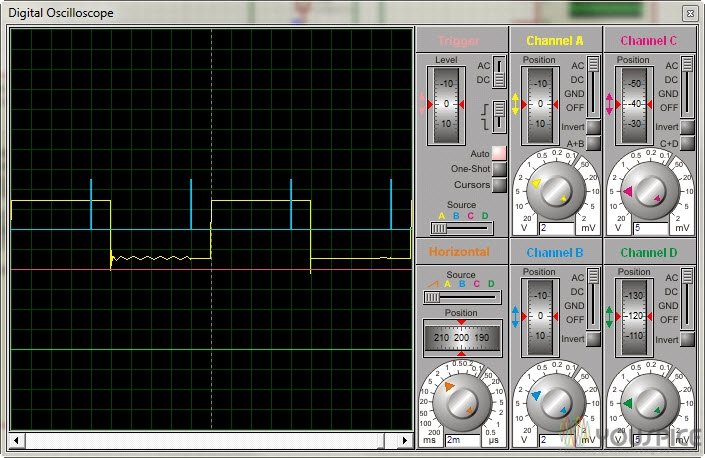This screenshot has width=705, height=458.
Task: Click the waveform horizontal scrollbar track
Action: tap(211, 440)
